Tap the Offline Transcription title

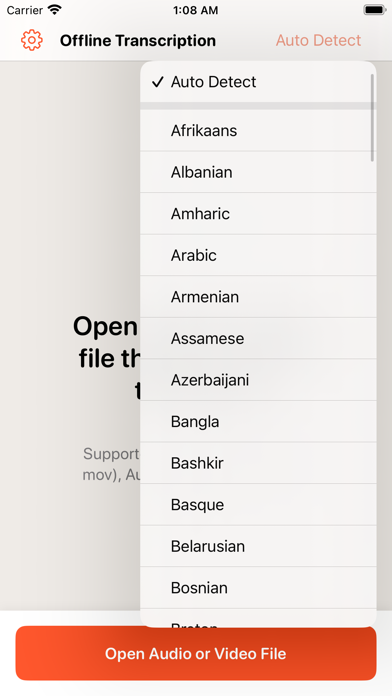tap(138, 40)
